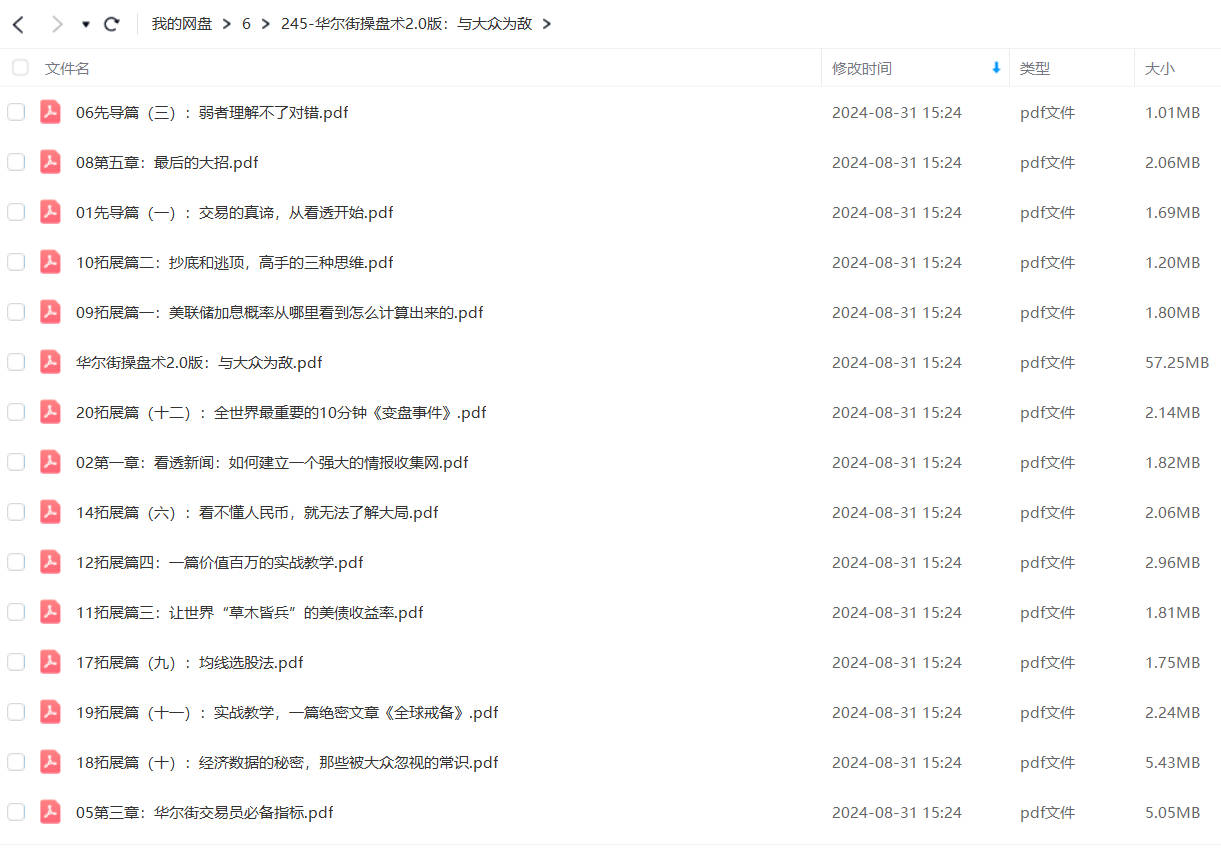
Task: Go back with the left arrow
Action: [18, 24]
